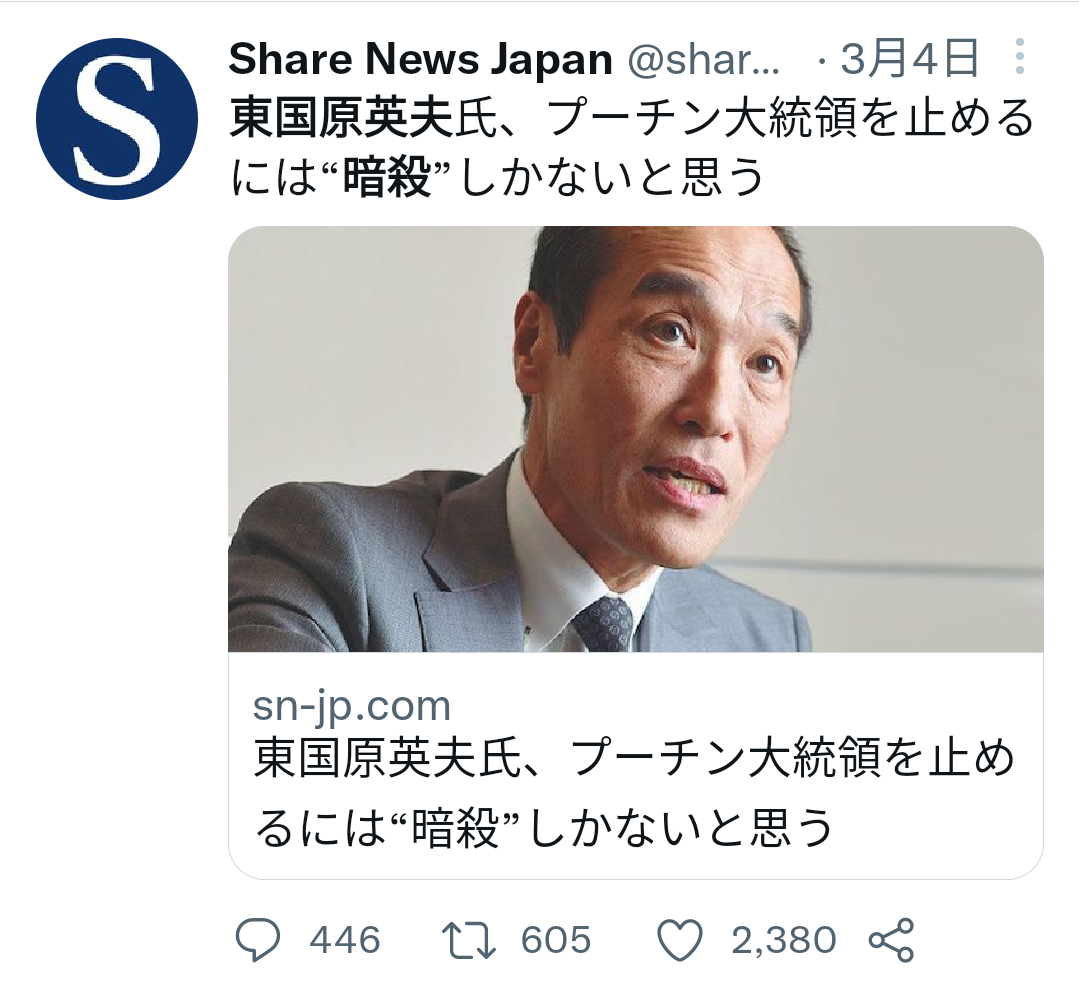Open the Share News Japan profile avatar
The width and height of the screenshot is (1079, 982).
click(117, 119)
